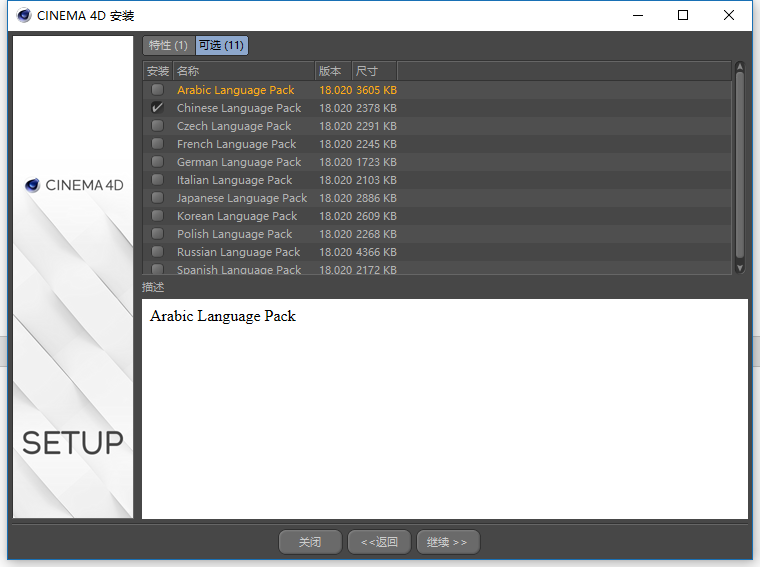Select 'Polish Language Pack' in the list
Viewport: 760px width, 567px height.
click(x=234, y=234)
